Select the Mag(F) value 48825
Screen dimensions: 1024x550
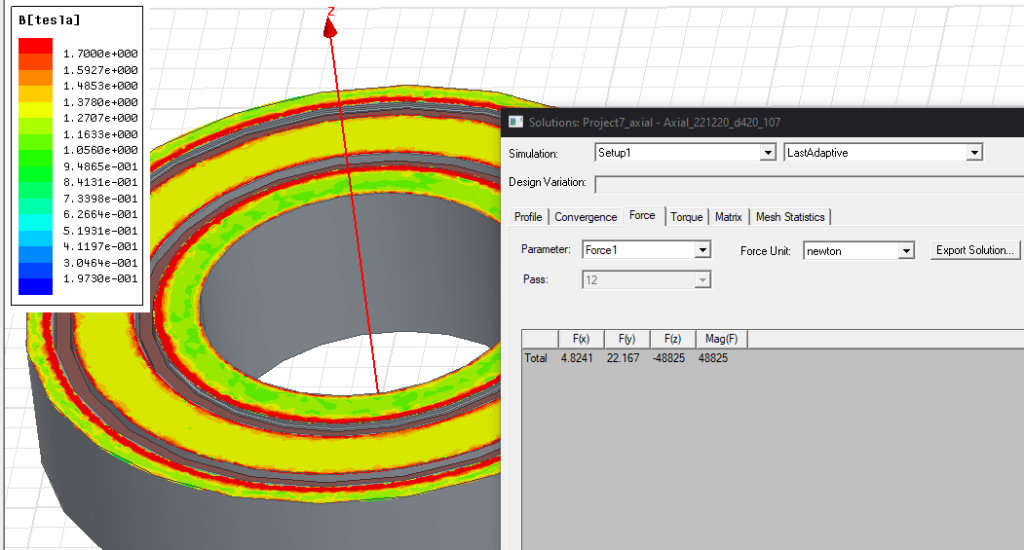[x=712, y=358]
